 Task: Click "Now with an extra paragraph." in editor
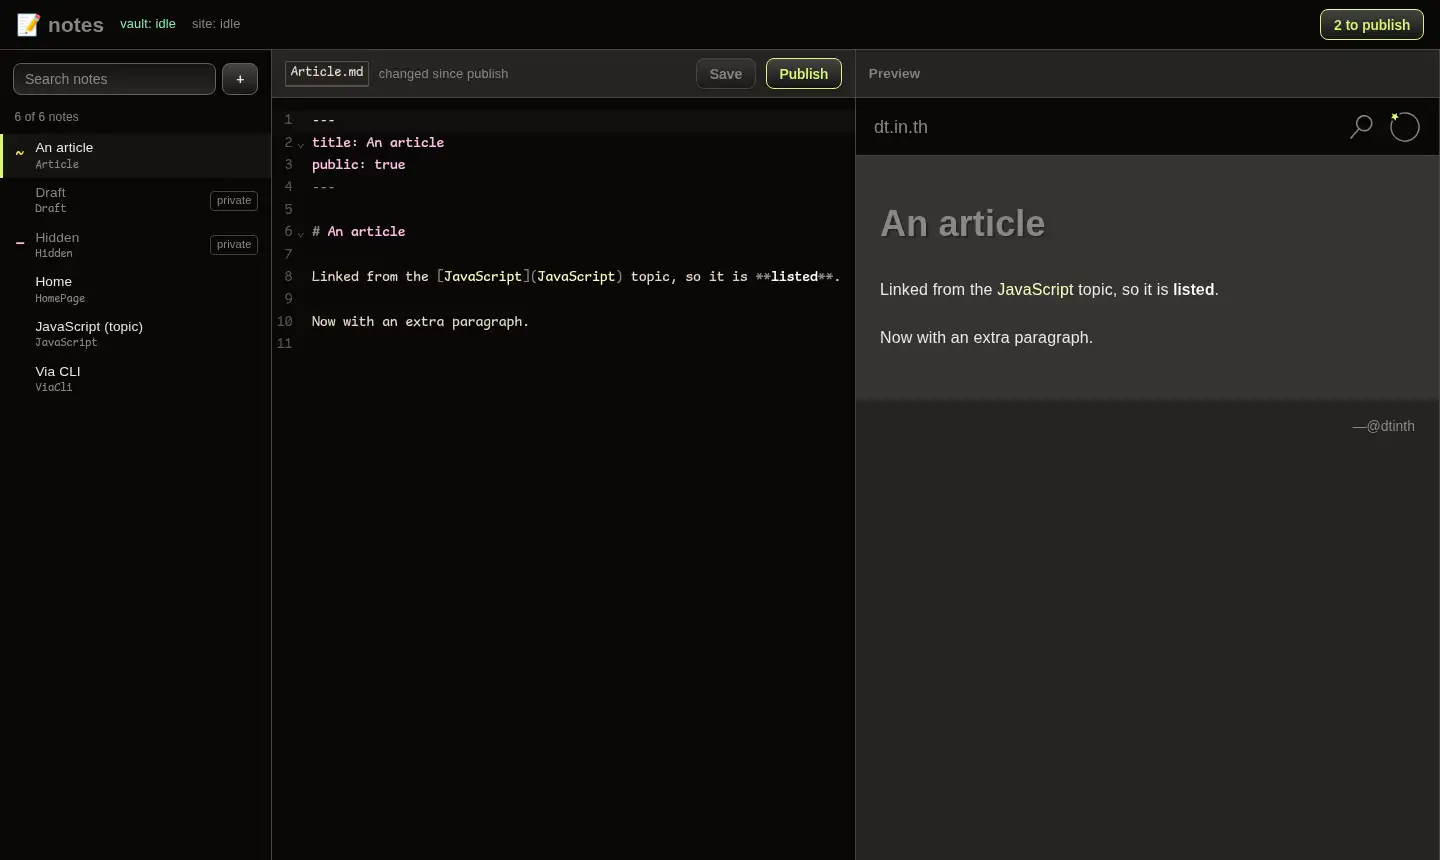pos(420,322)
